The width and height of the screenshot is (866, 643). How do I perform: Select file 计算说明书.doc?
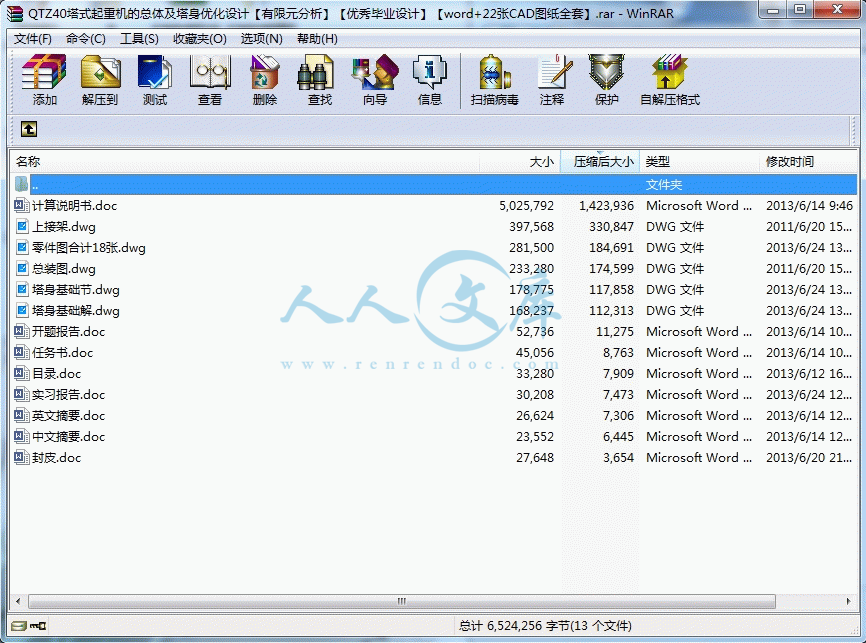434,205
